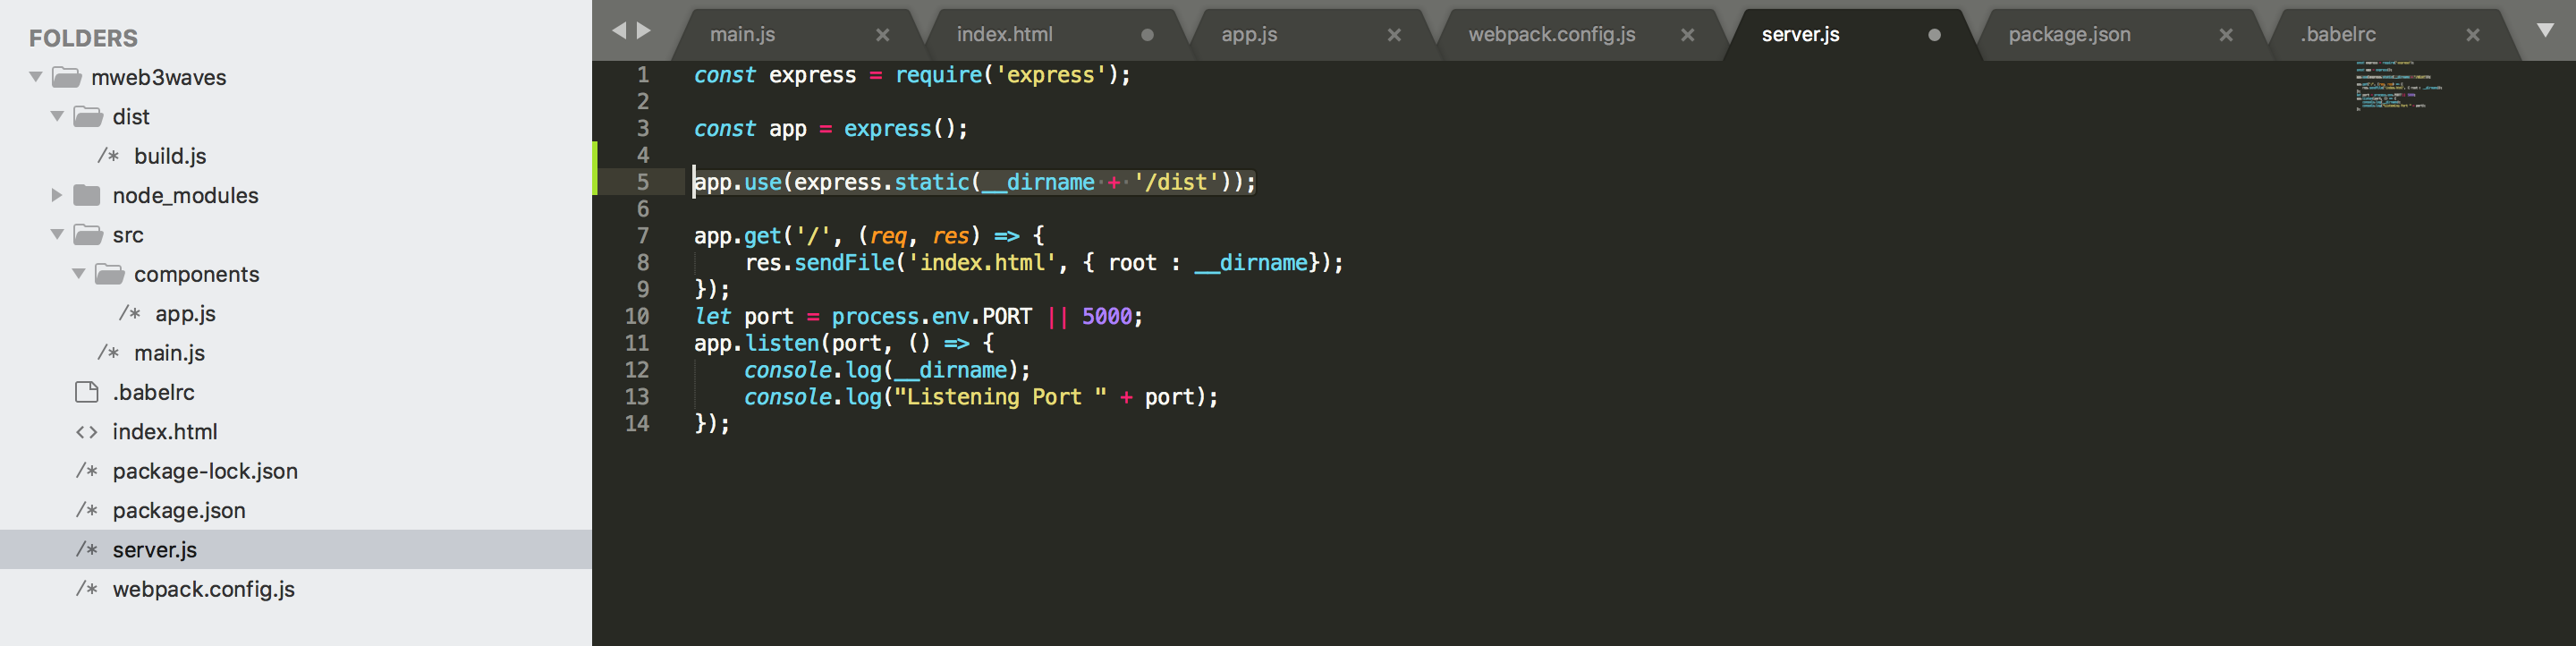This screenshot has width=2576, height=646.
Task: Select the node_modules folder name
Action: 185,196
